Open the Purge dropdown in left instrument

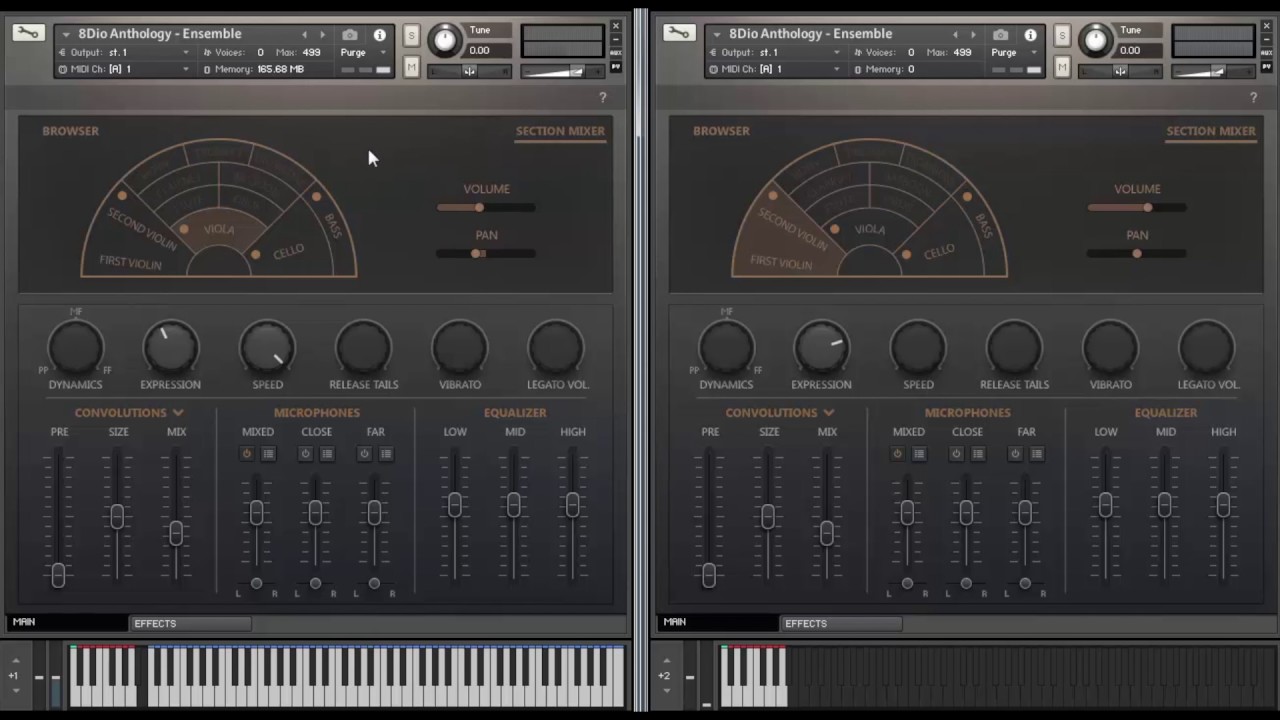pyautogui.click(x=362, y=52)
